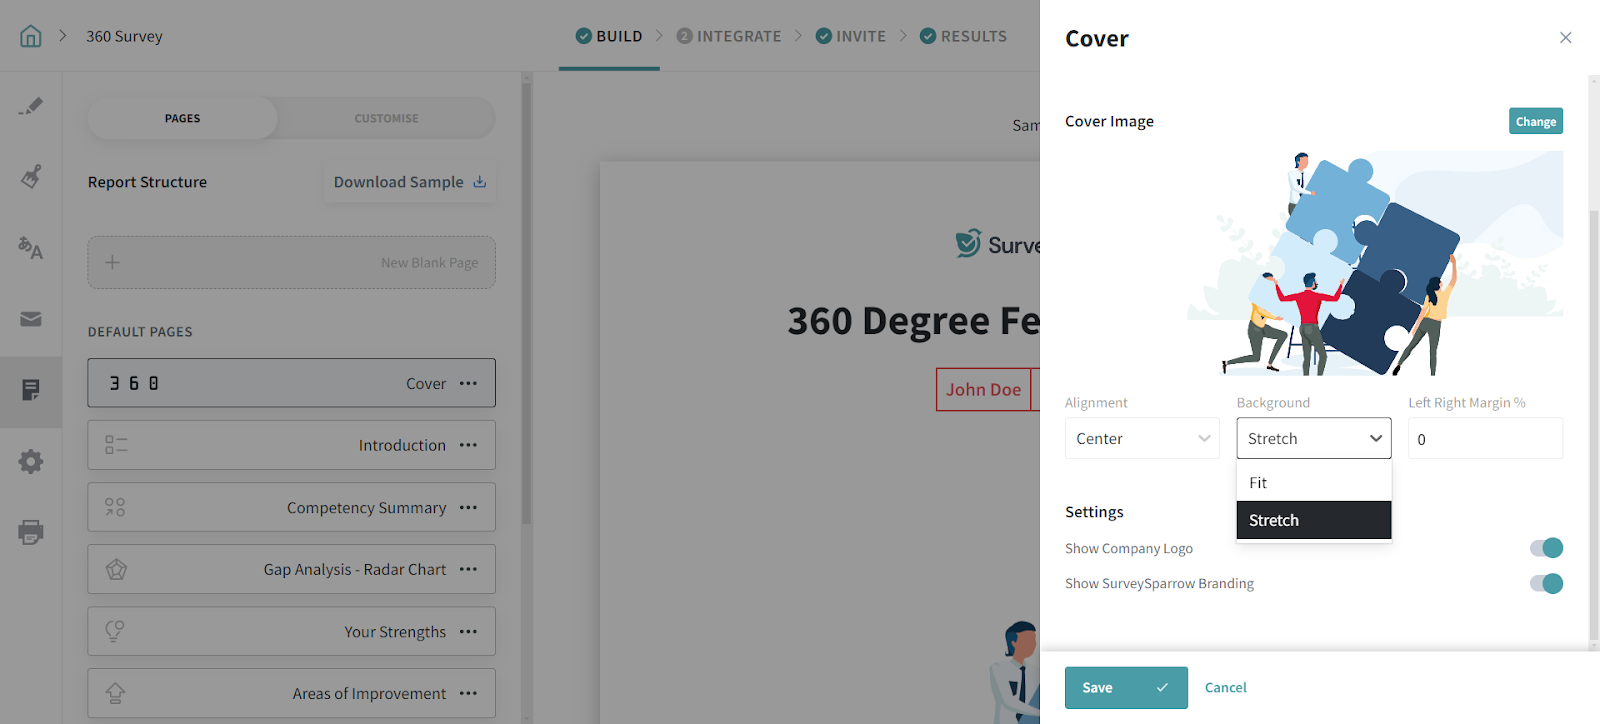Open the settings gear icon in sidebar

pyautogui.click(x=31, y=461)
